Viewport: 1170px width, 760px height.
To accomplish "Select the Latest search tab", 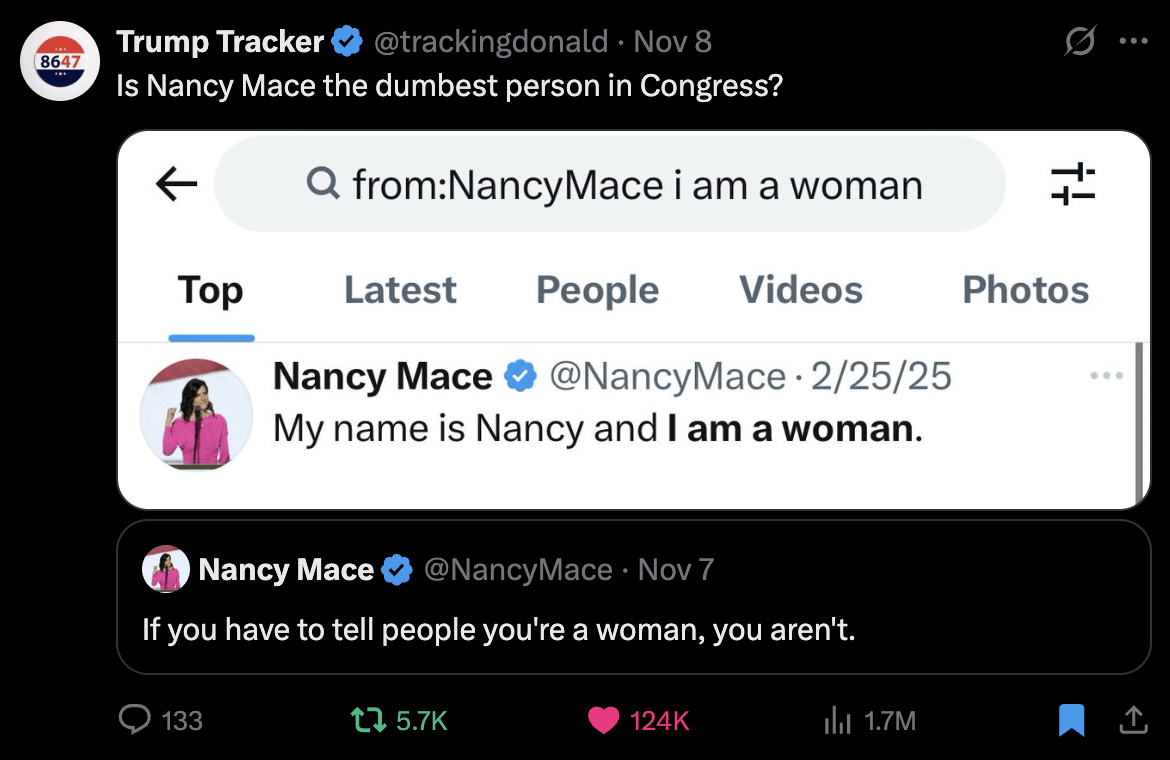I will tap(400, 290).
